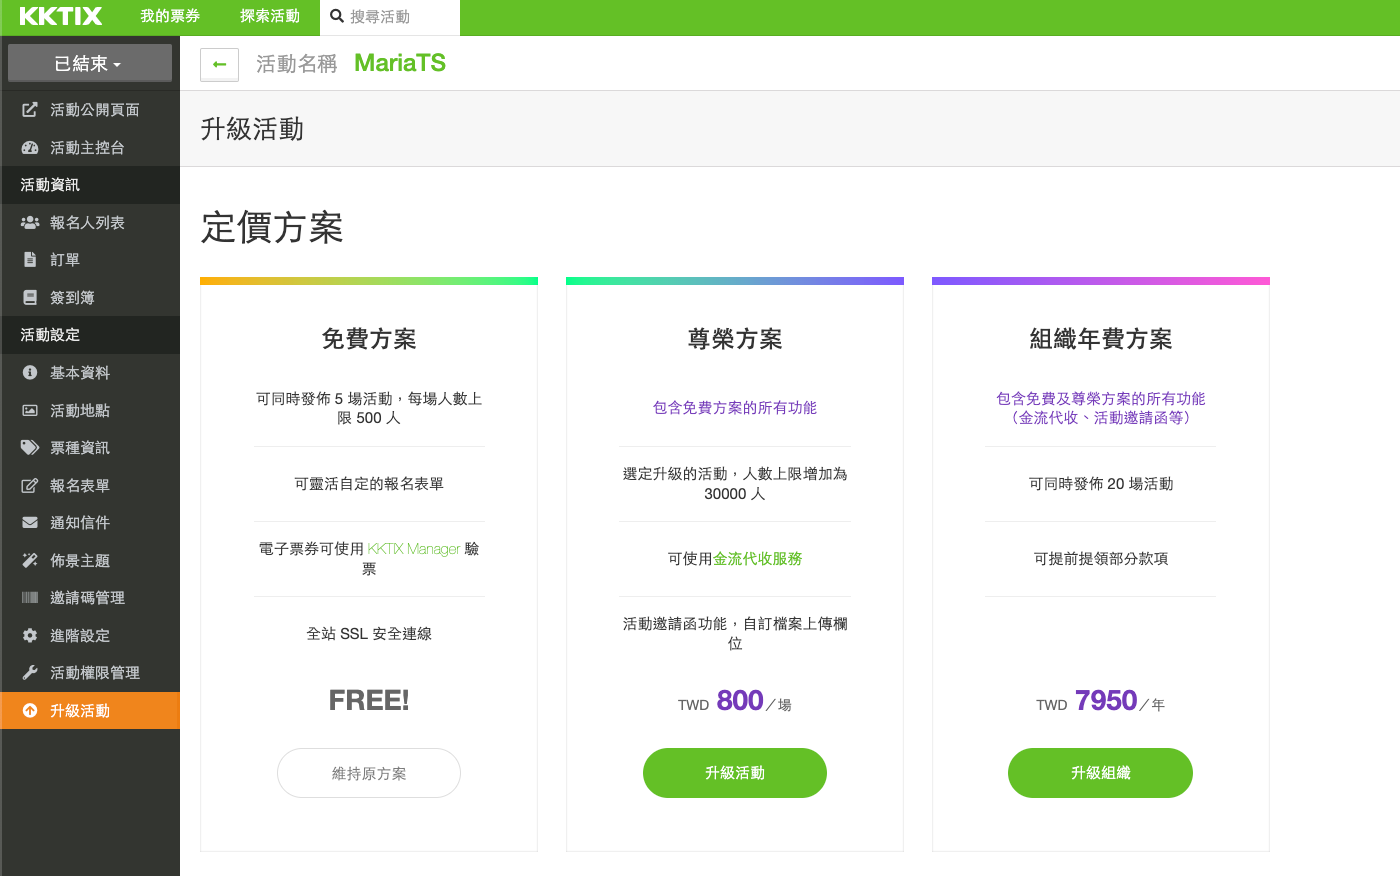The width and height of the screenshot is (1400, 876).
Task: Open 邀請碼管理 barcode icon
Action: click(30, 598)
